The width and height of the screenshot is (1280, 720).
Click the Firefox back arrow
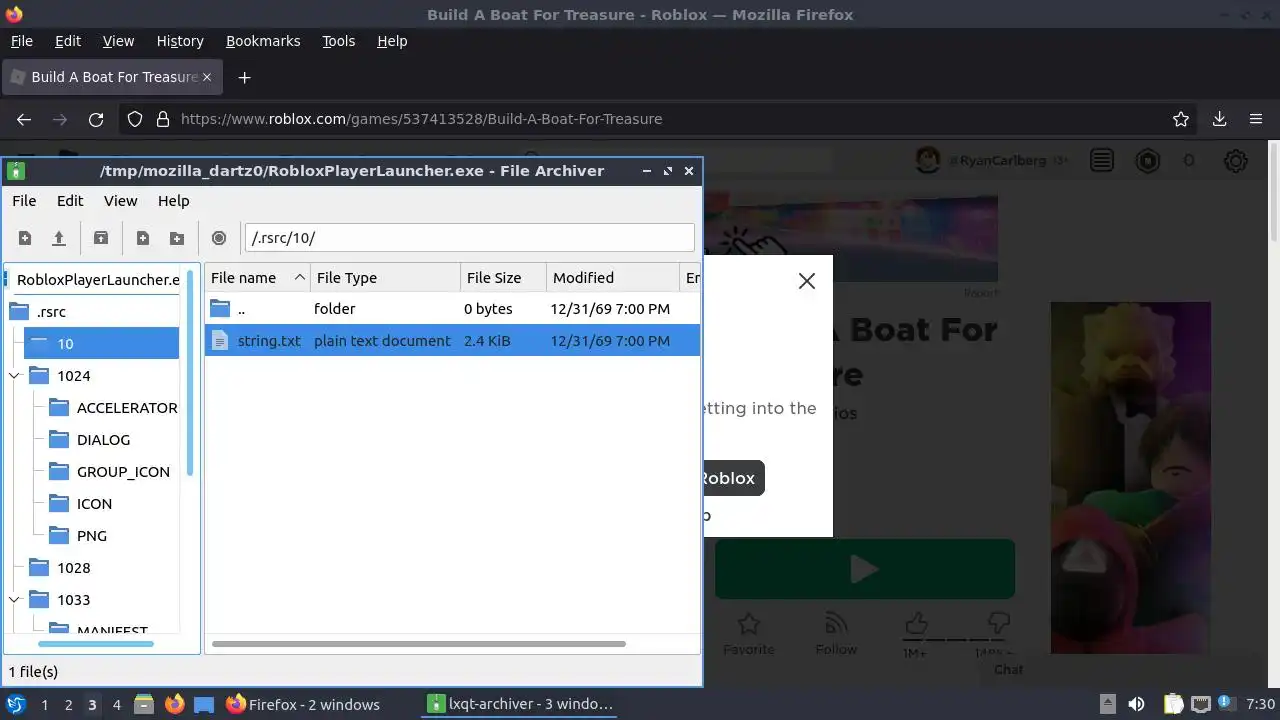click(x=24, y=119)
